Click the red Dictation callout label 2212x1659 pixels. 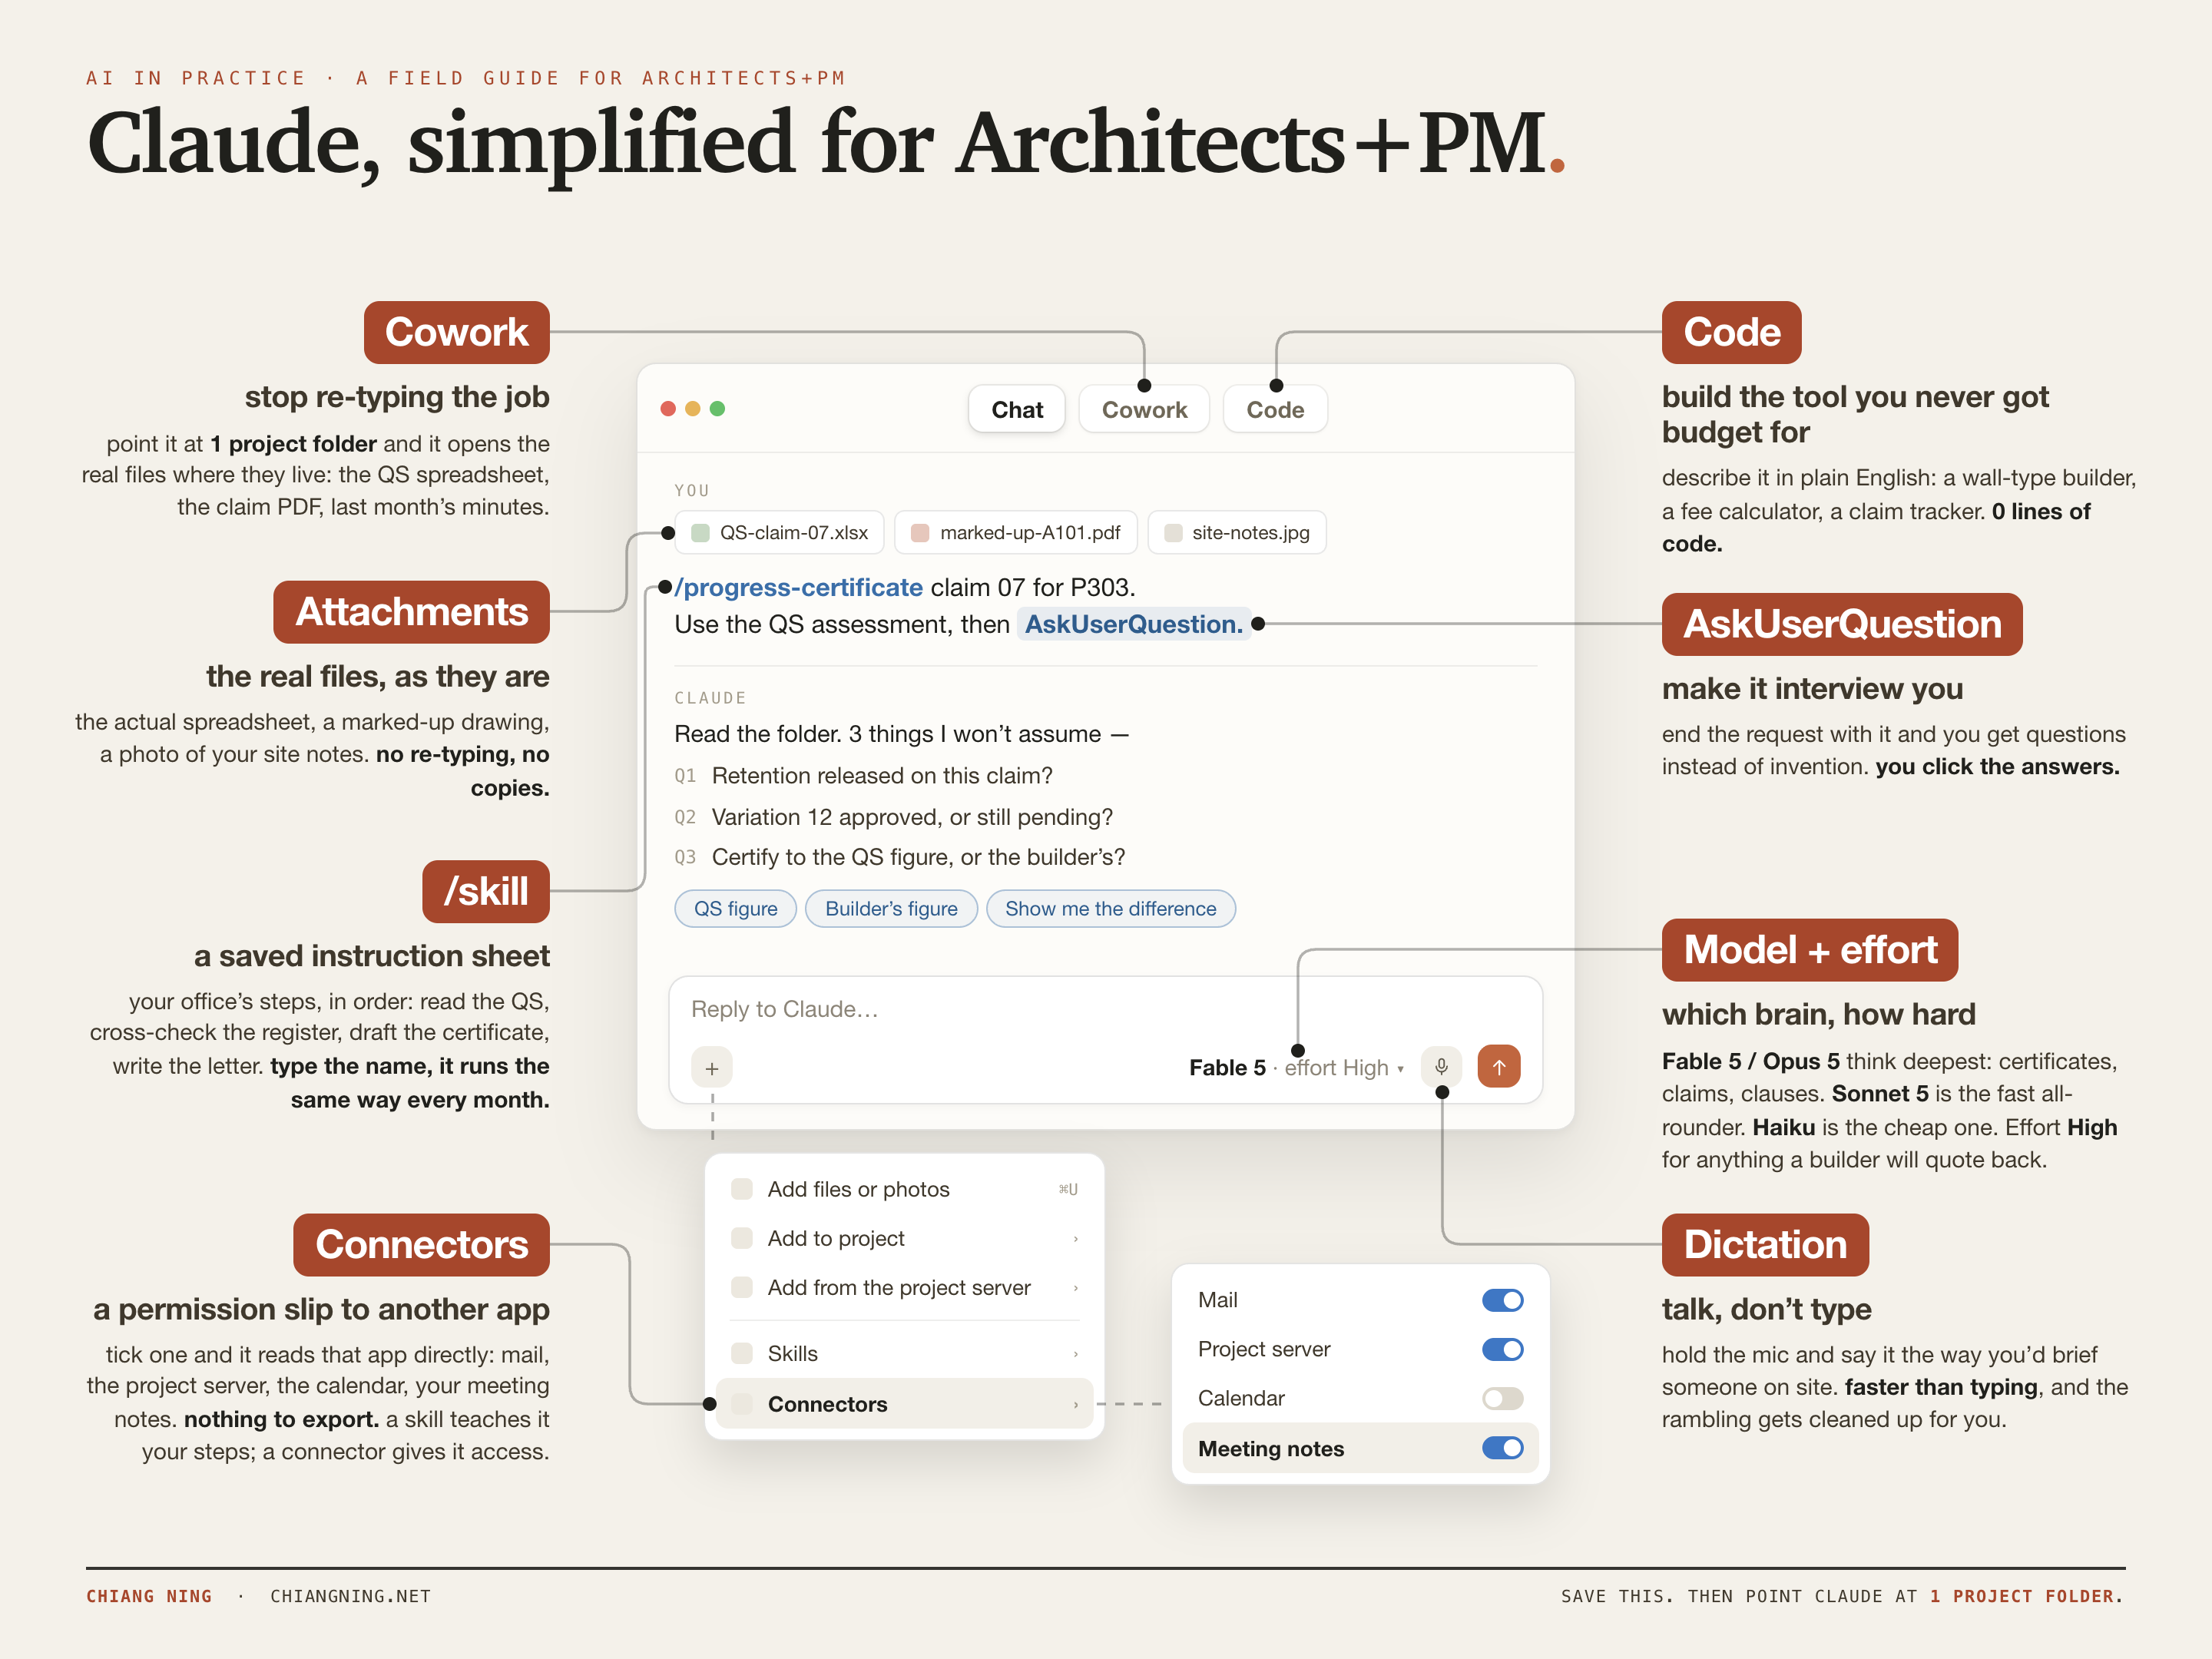click(x=1765, y=1245)
